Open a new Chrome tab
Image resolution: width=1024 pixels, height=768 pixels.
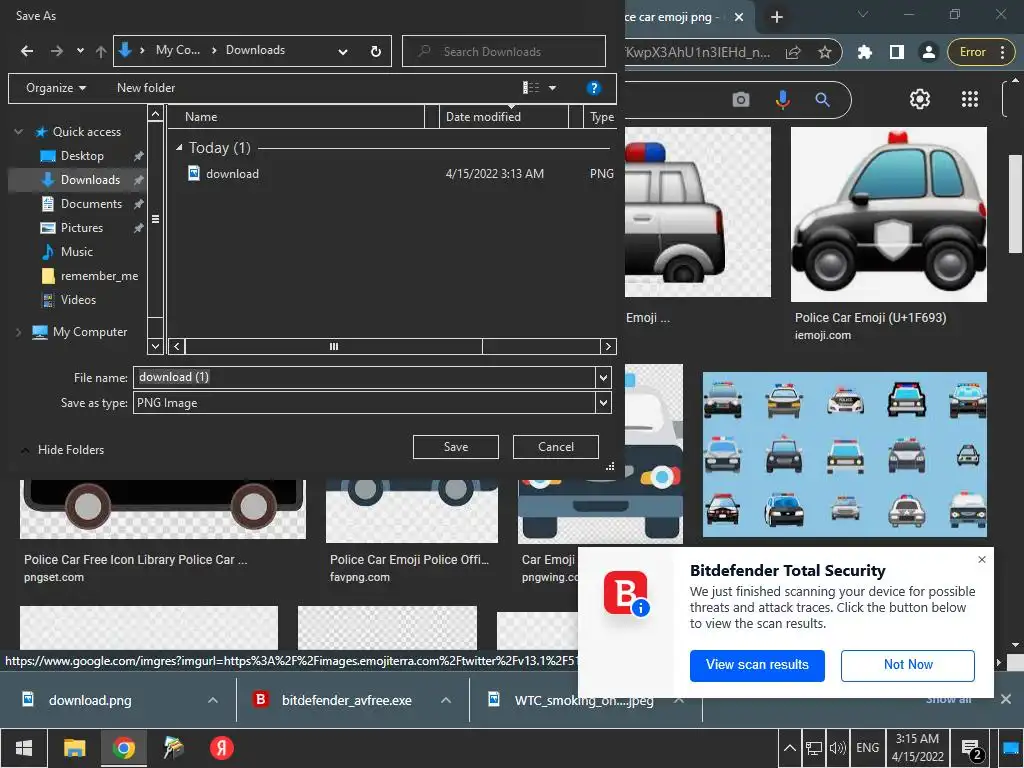[x=776, y=17]
